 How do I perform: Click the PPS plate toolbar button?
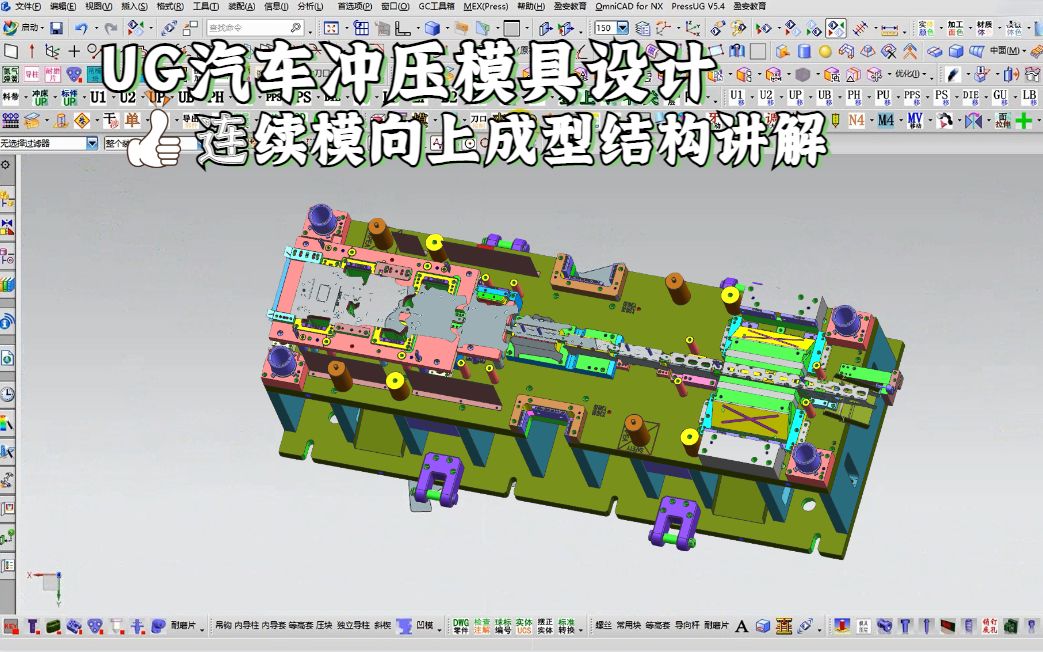[912, 97]
